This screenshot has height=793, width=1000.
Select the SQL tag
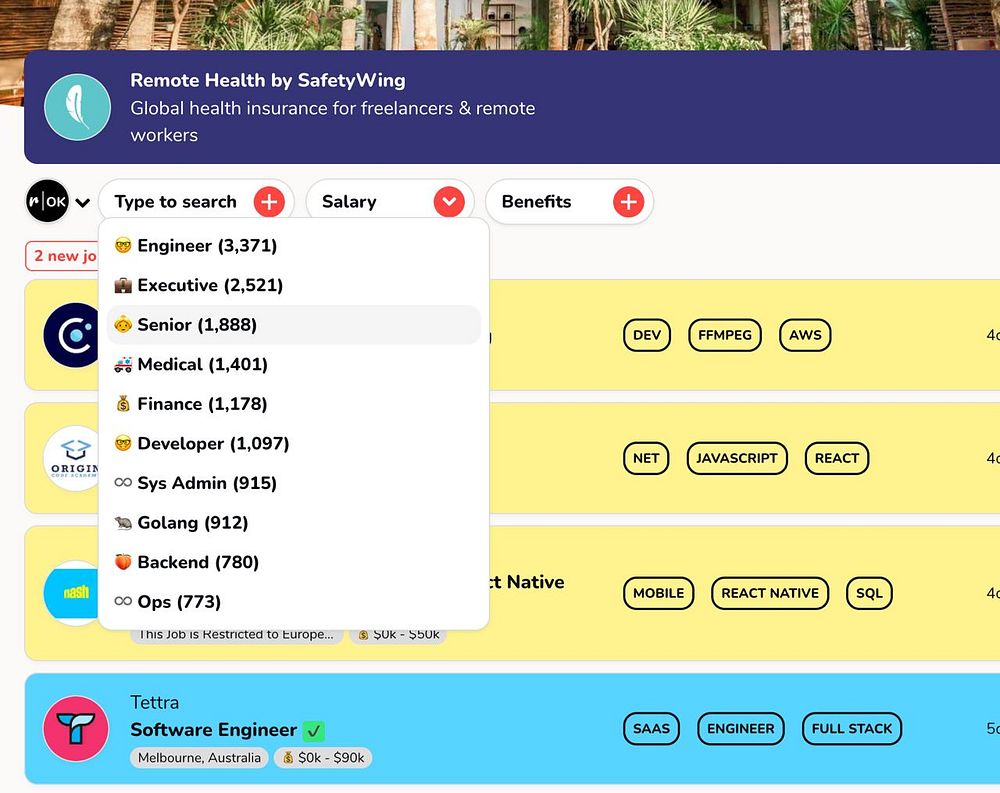click(x=869, y=593)
